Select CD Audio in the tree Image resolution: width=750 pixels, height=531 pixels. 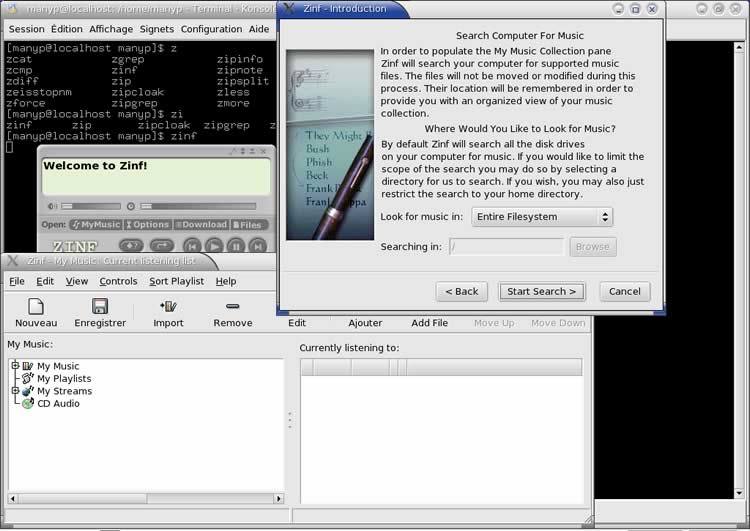pyautogui.click(x=58, y=403)
